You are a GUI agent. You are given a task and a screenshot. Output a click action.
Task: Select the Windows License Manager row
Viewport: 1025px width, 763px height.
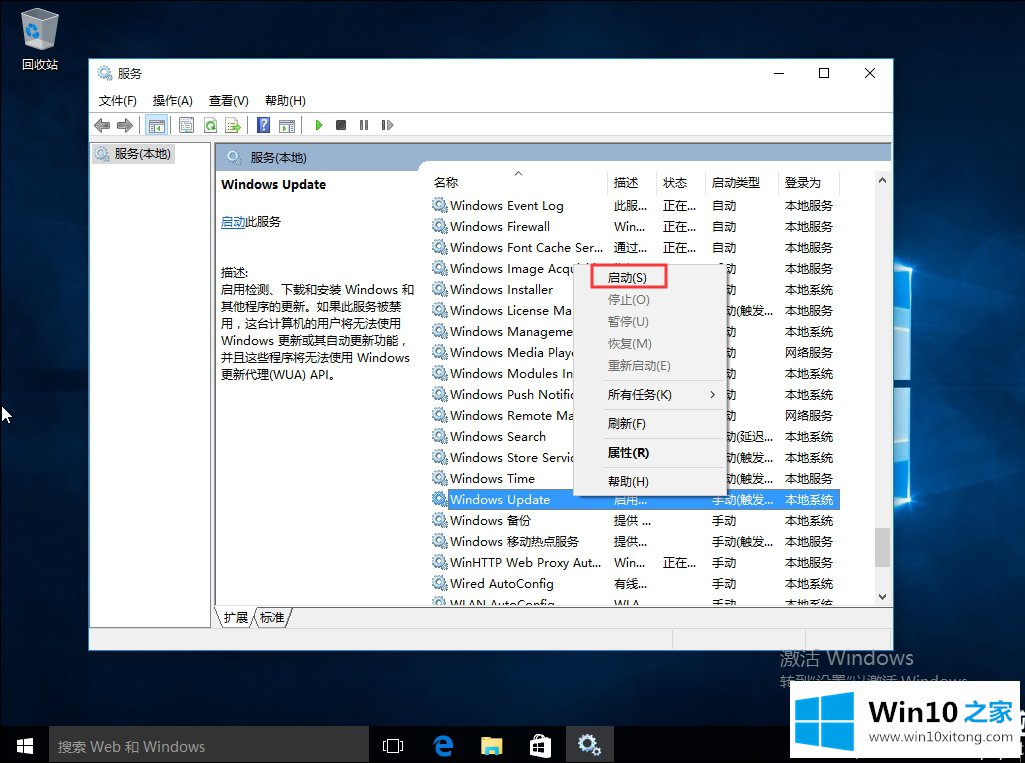point(502,310)
